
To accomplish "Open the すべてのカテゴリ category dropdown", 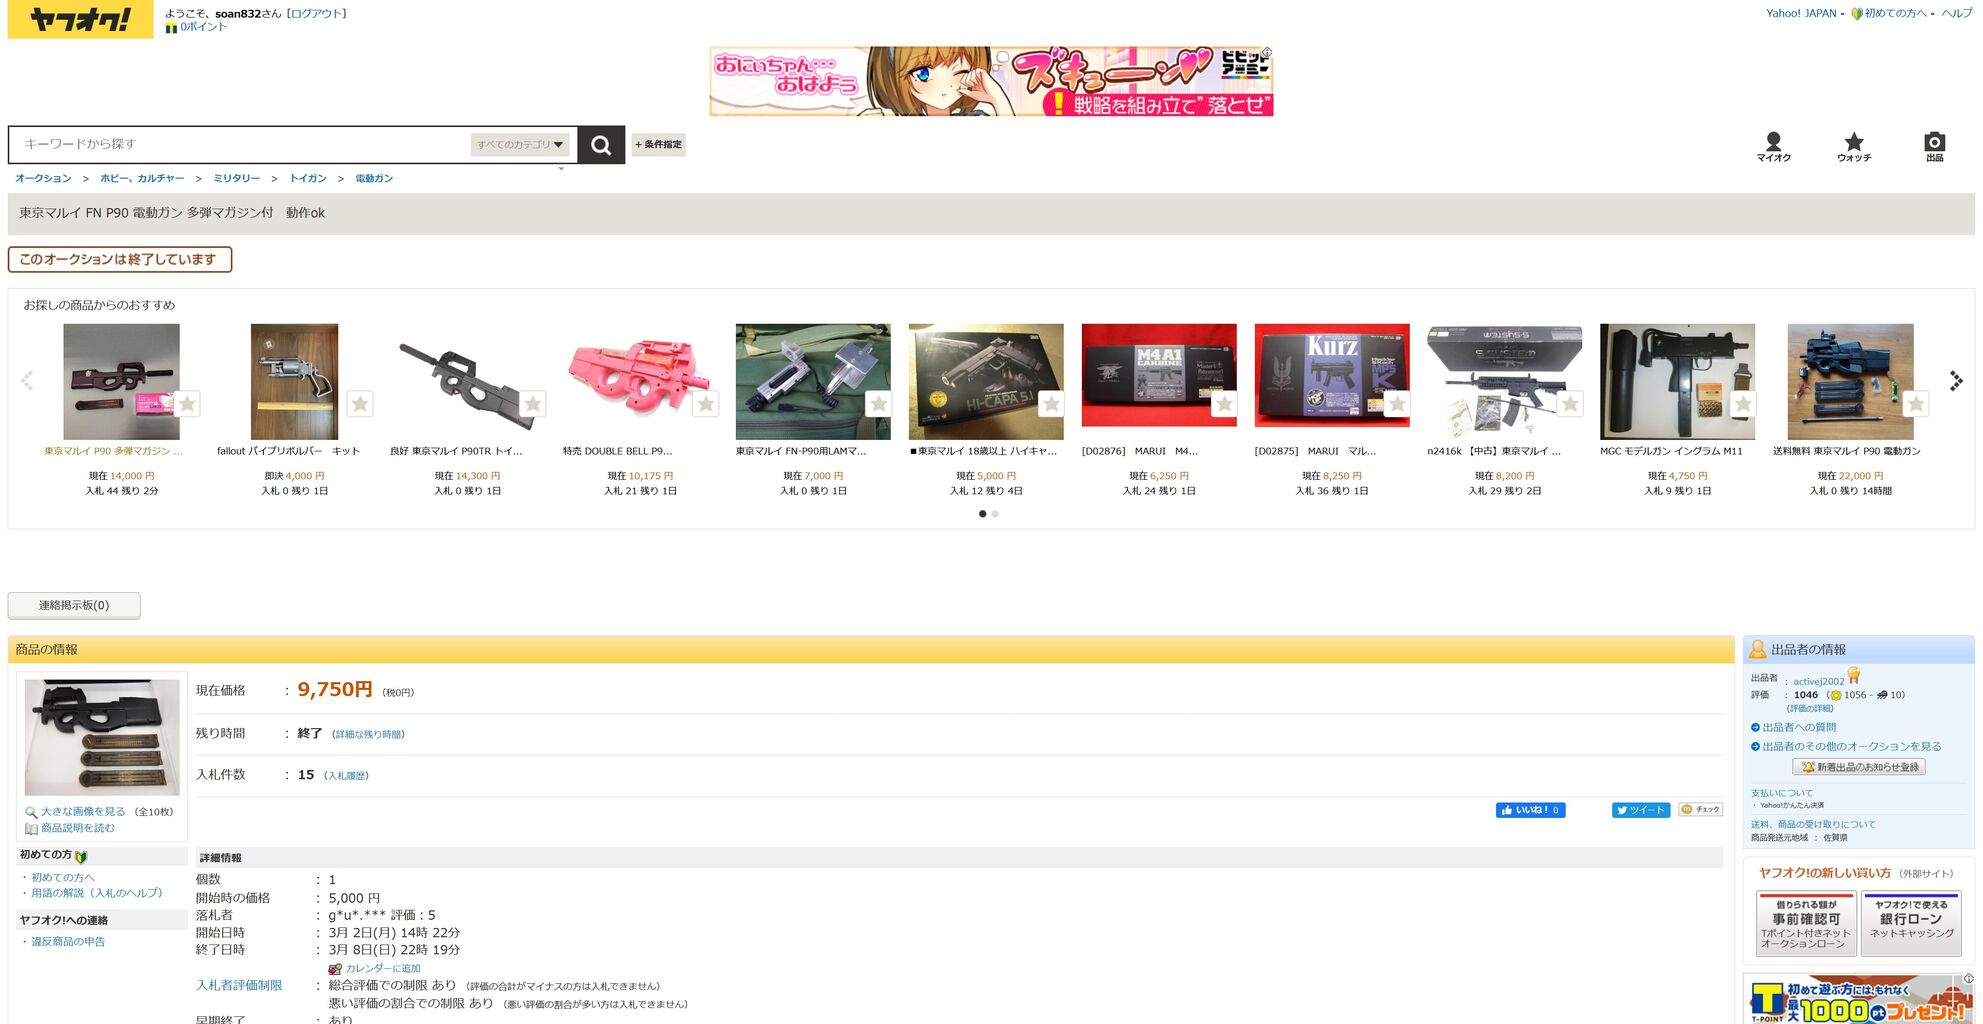I will tap(520, 145).
